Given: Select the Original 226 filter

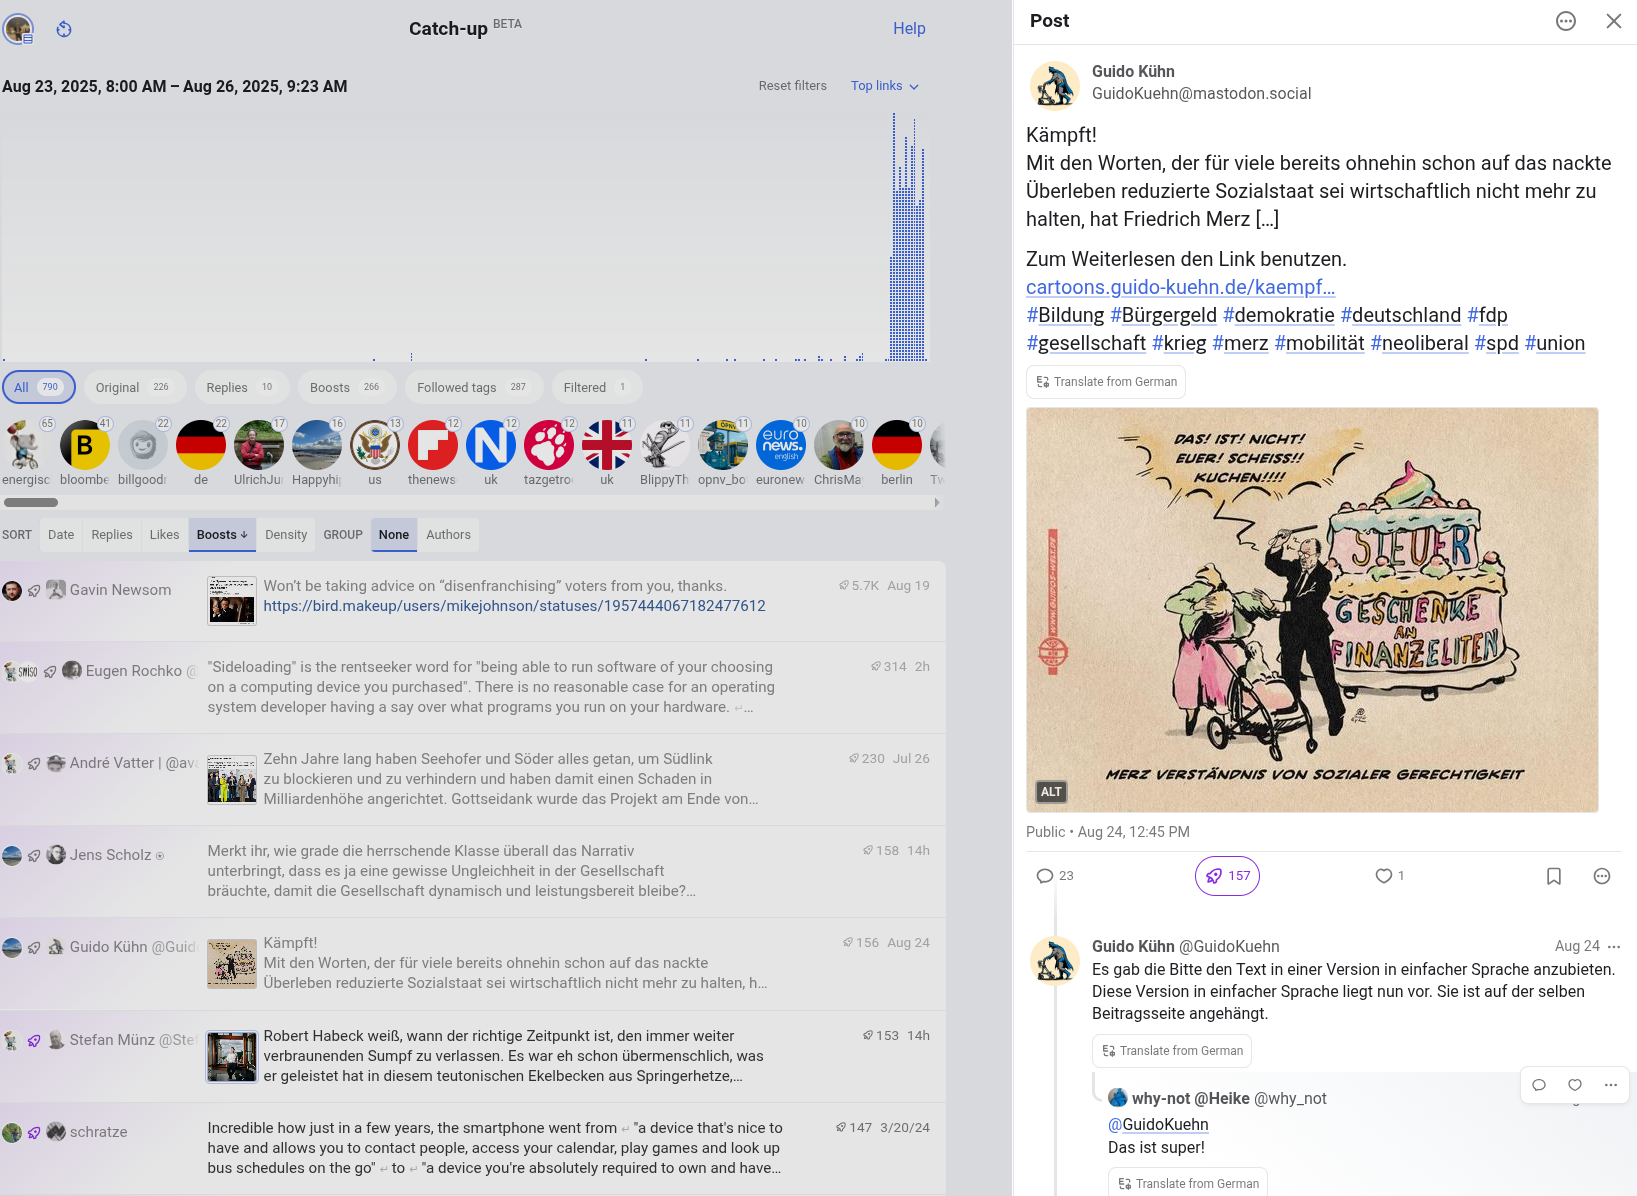Looking at the screenshot, I should [133, 387].
